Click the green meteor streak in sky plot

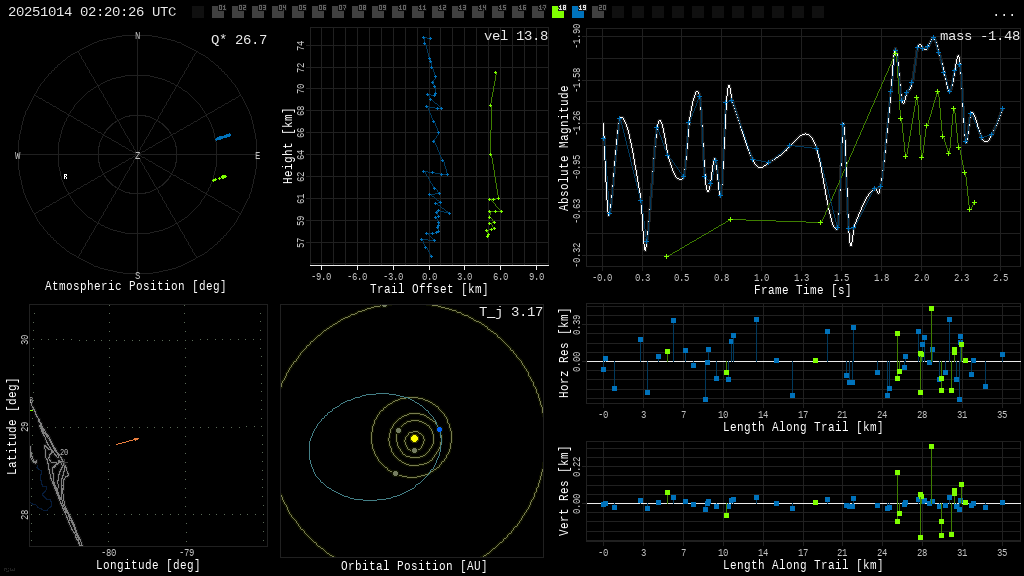pyautogui.click(x=219, y=178)
